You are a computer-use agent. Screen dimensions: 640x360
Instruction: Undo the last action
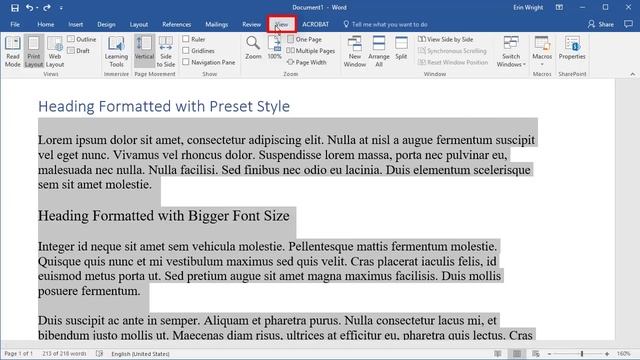(x=29, y=8)
